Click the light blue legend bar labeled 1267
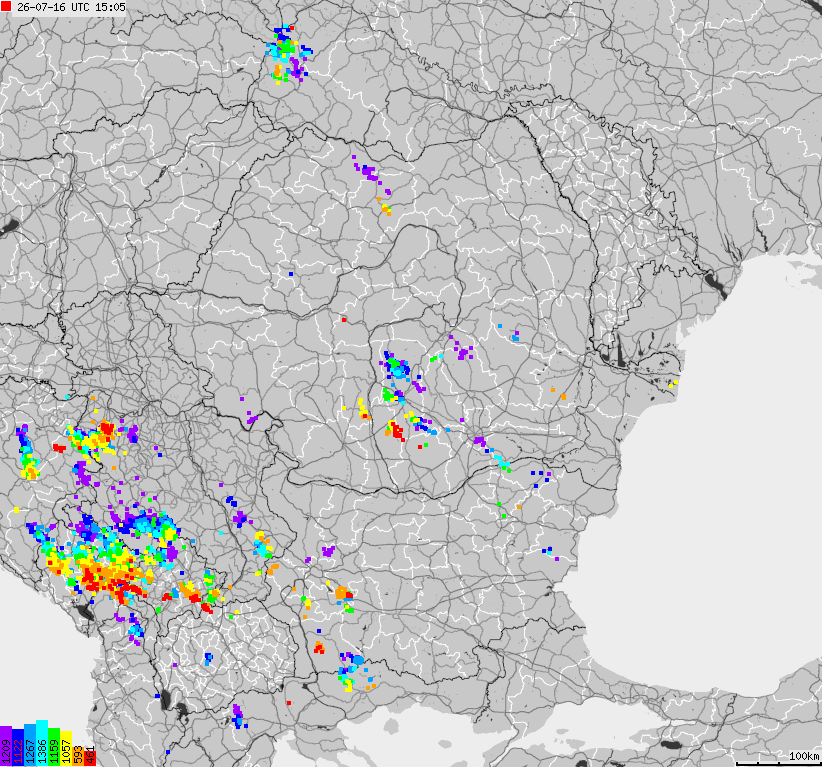The width and height of the screenshot is (822, 767). pyautogui.click(x=30, y=745)
